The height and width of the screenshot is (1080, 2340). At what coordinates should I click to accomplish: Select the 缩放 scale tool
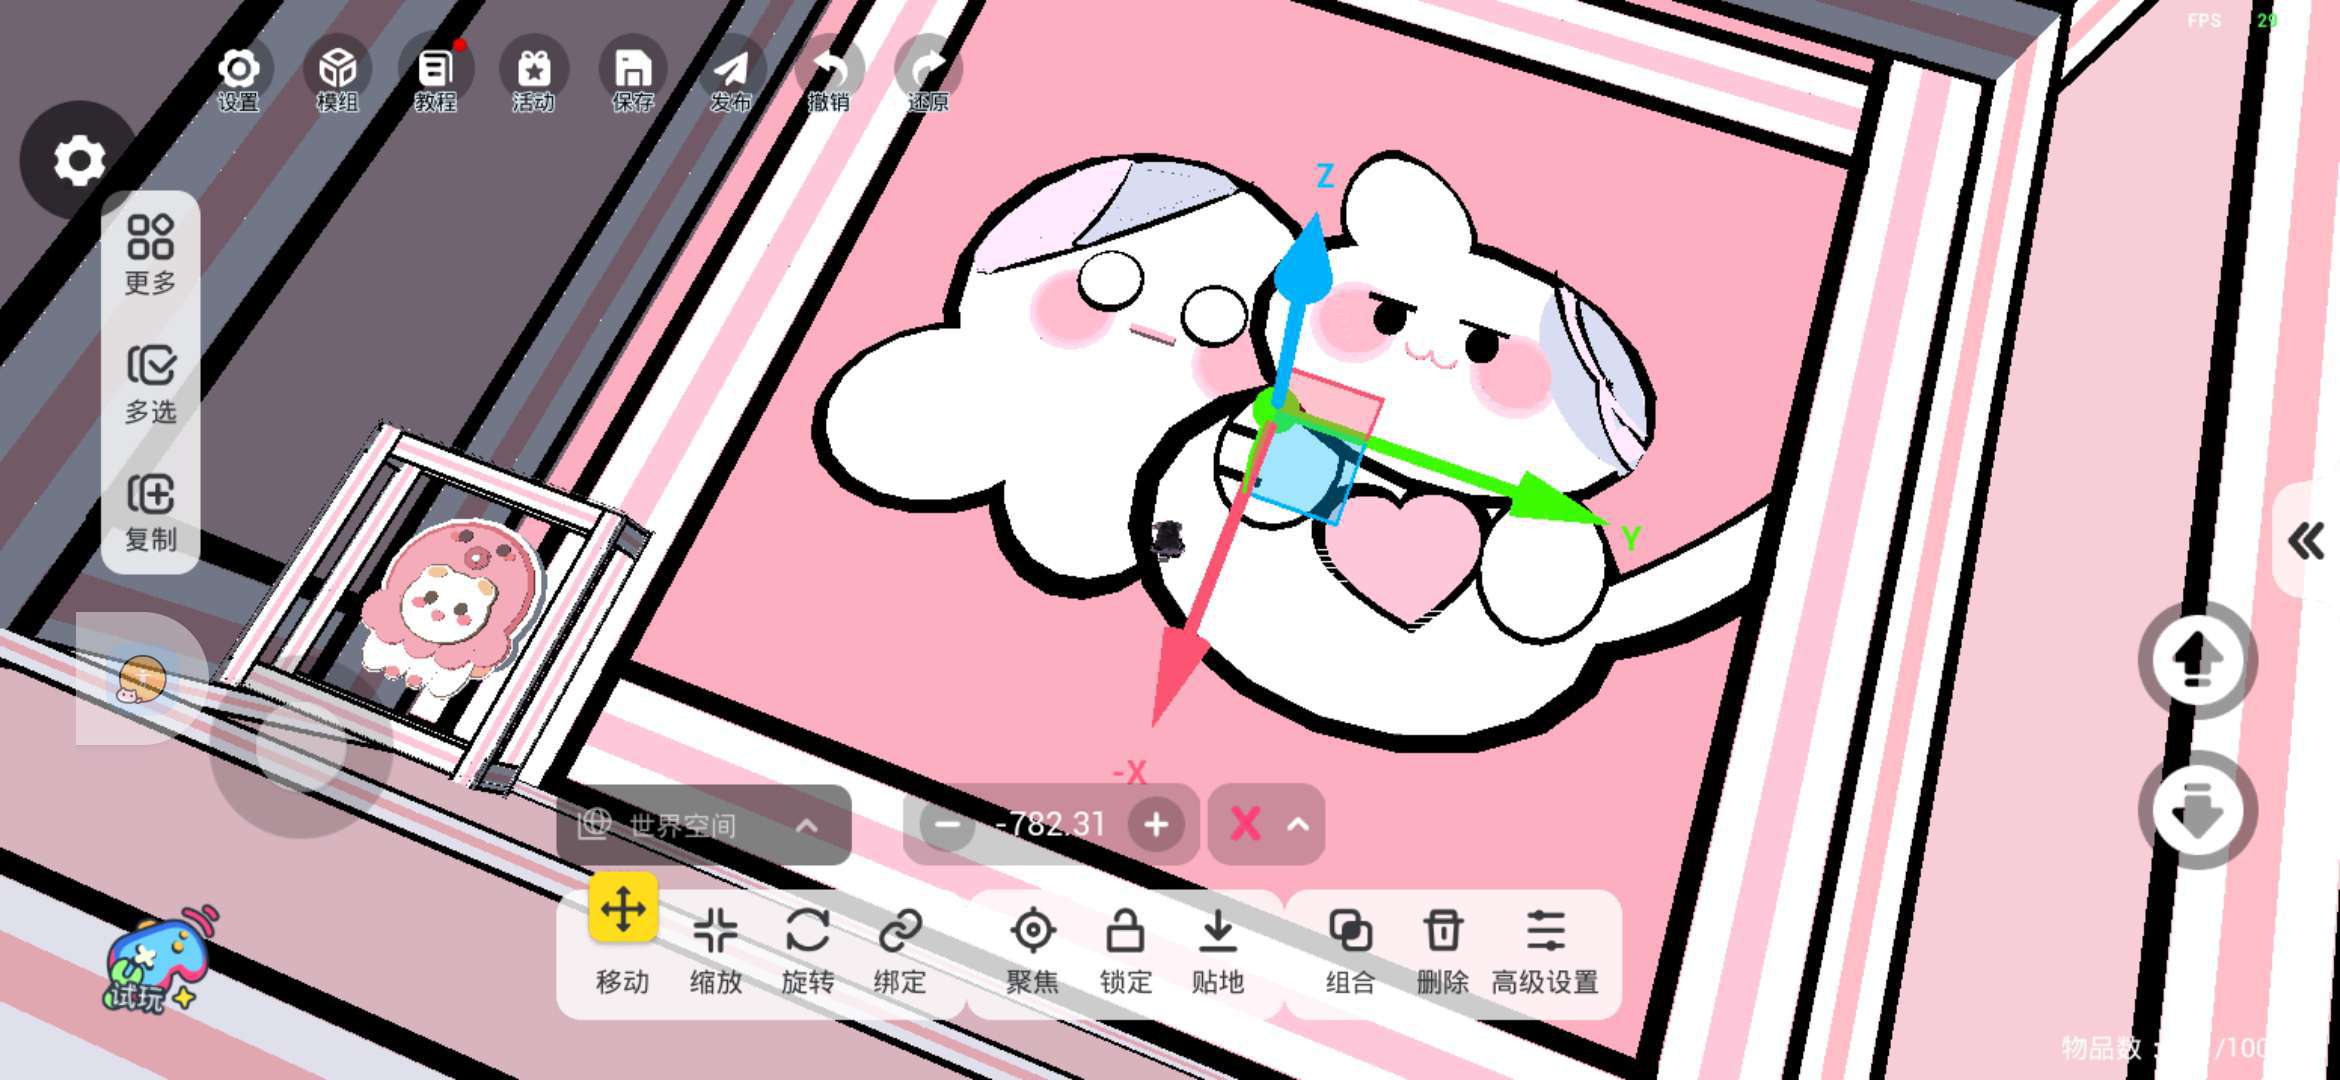[715, 932]
